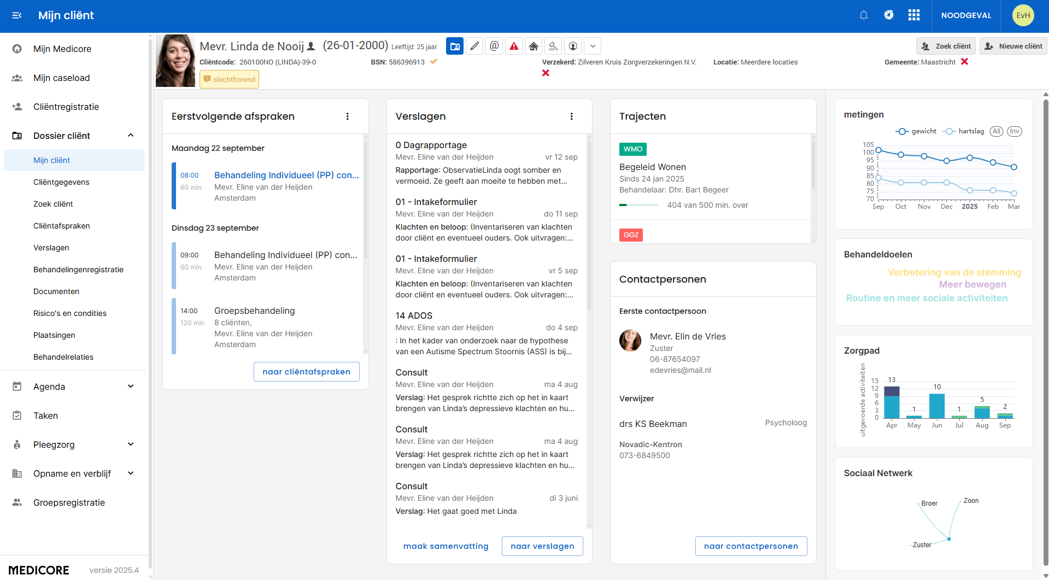
Task: Toggle the Inv legend button in metingen
Action: pyautogui.click(x=1014, y=131)
